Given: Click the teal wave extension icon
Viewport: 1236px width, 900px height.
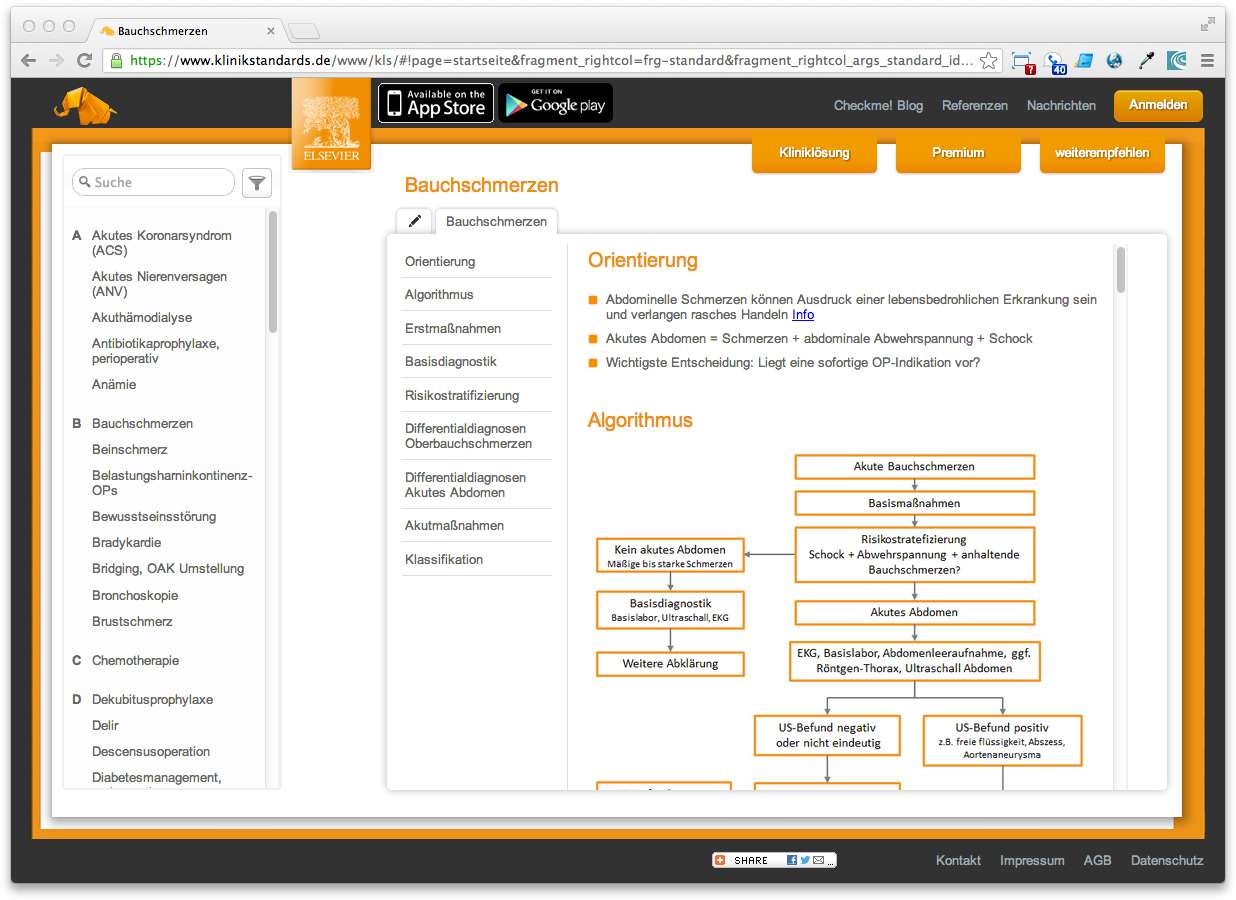Looking at the screenshot, I should [1177, 60].
